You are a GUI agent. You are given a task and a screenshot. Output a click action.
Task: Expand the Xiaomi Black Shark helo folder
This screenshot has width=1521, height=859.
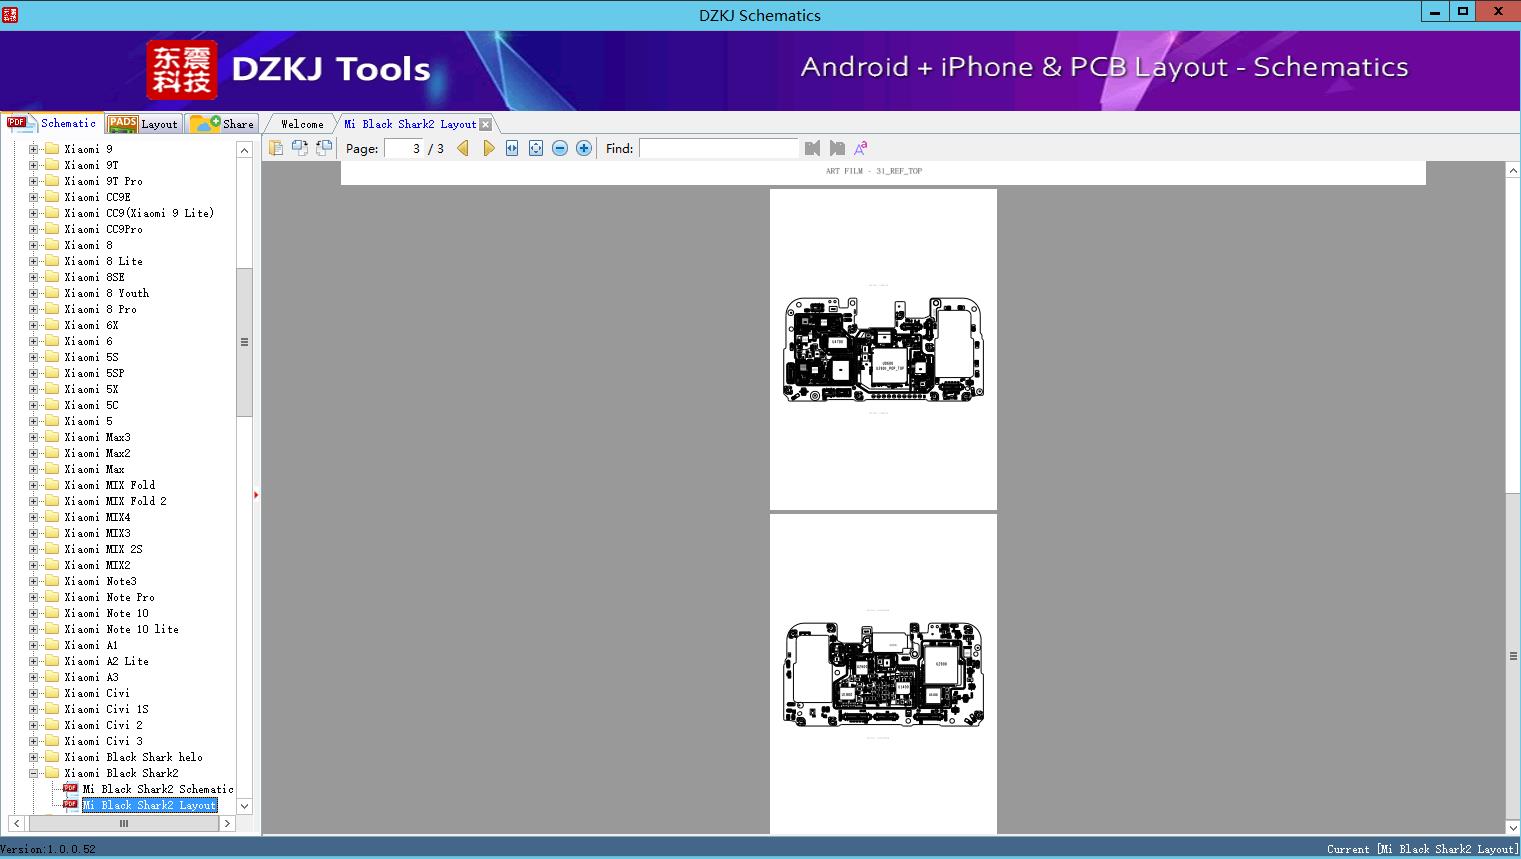33,757
